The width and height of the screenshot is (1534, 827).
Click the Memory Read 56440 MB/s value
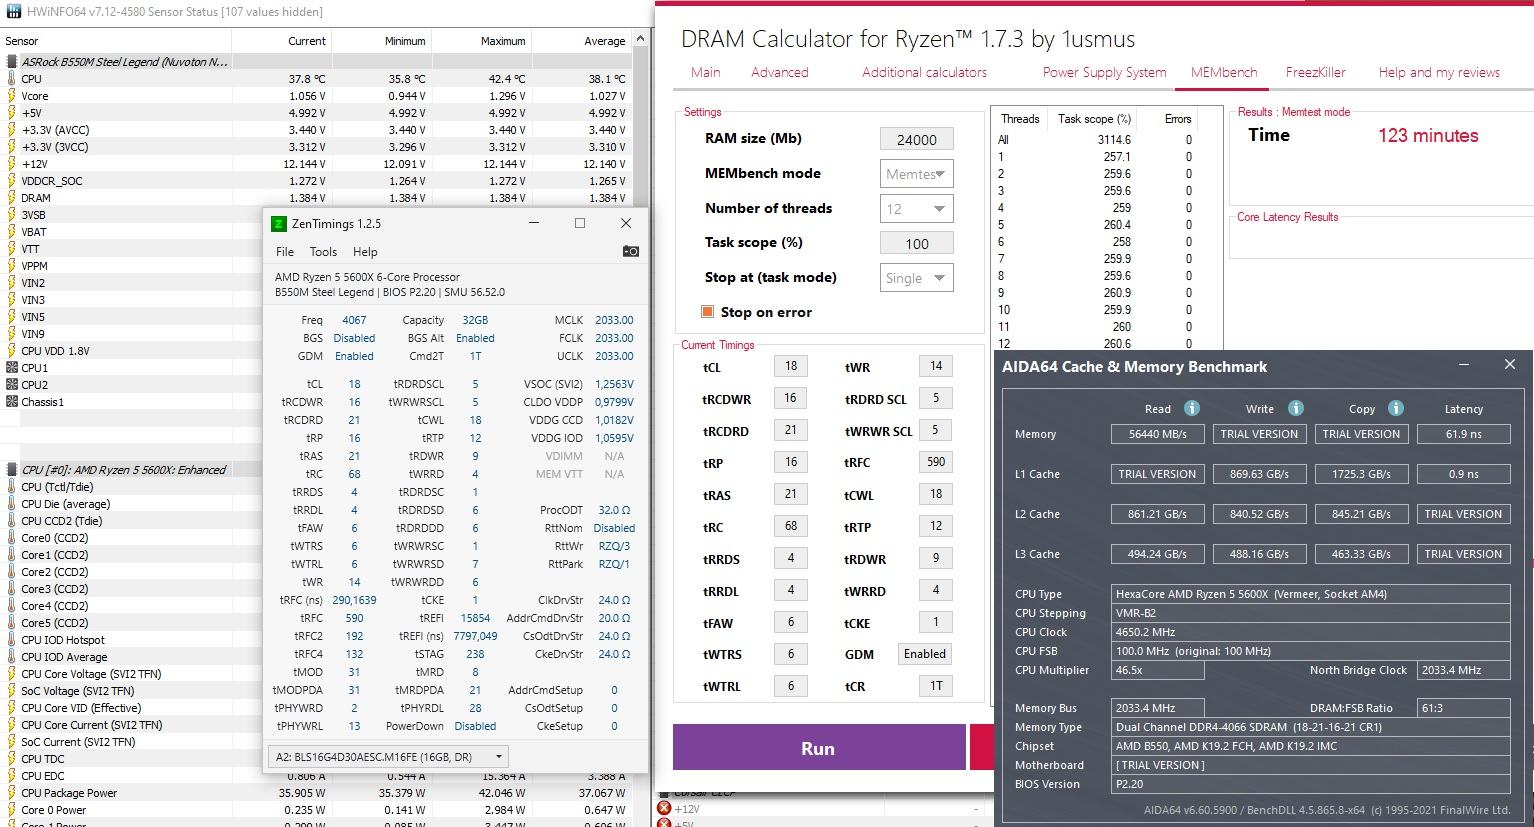click(x=1157, y=434)
